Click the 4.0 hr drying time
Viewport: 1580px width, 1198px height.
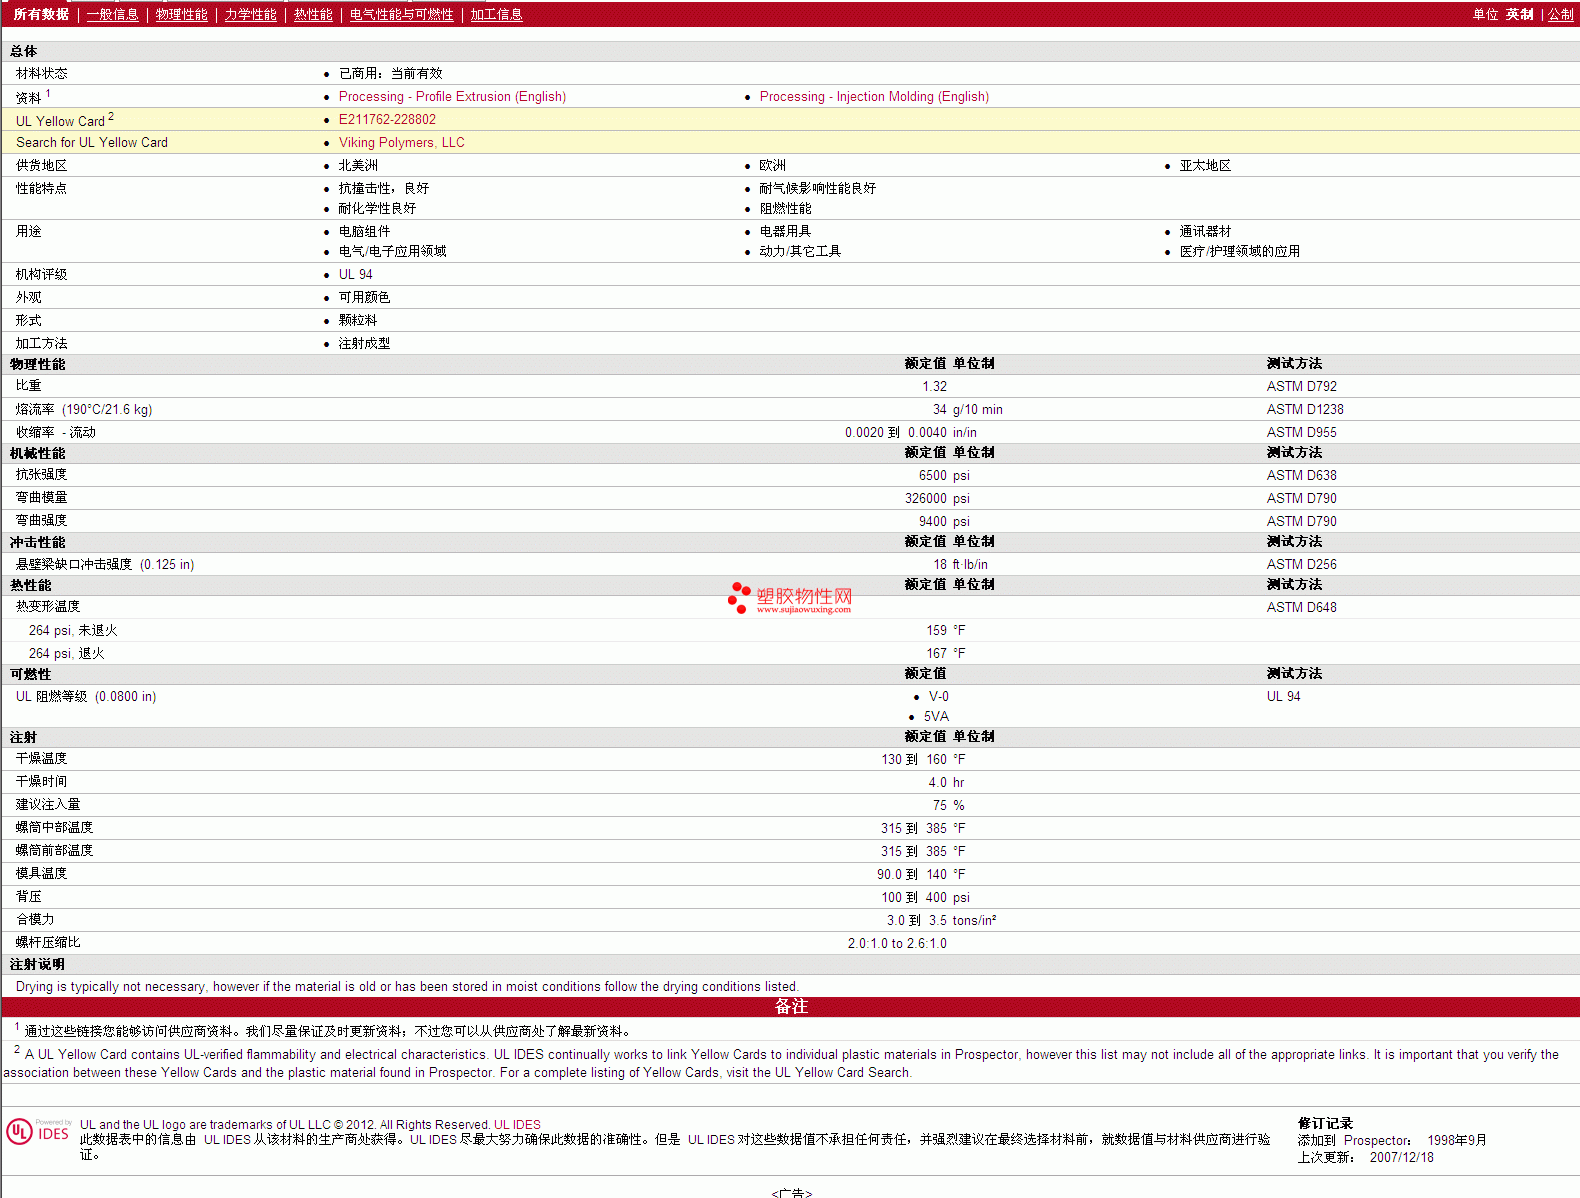click(946, 782)
